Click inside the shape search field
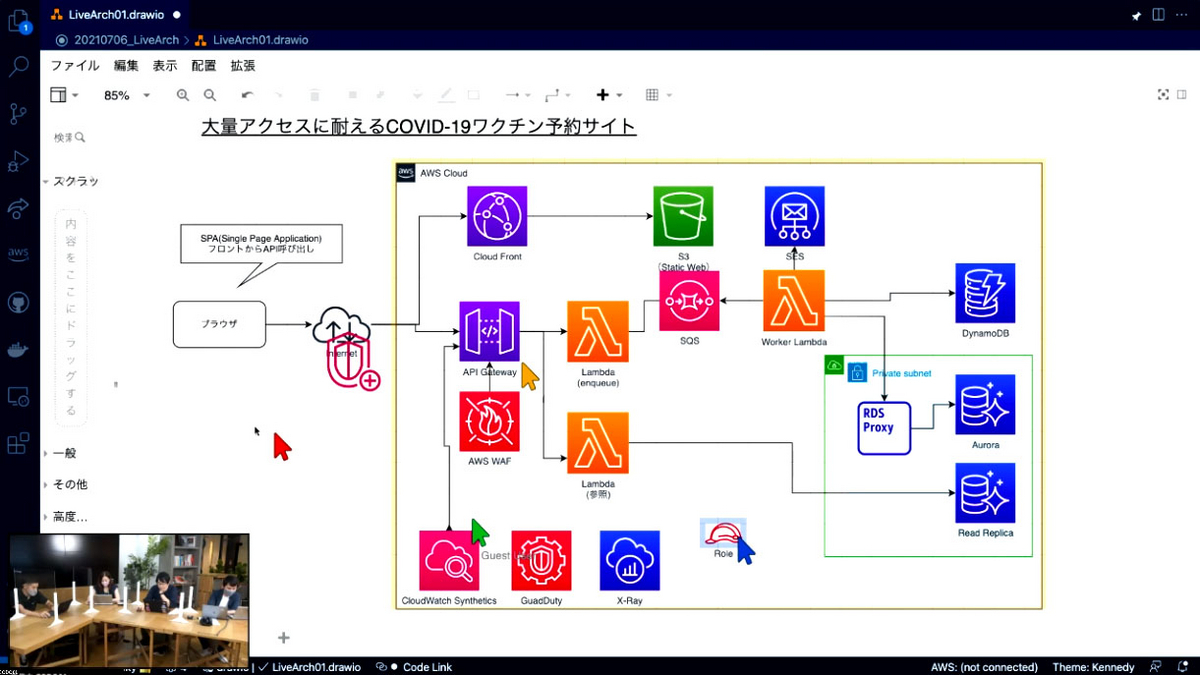The height and width of the screenshot is (675, 1200). tap(70, 138)
